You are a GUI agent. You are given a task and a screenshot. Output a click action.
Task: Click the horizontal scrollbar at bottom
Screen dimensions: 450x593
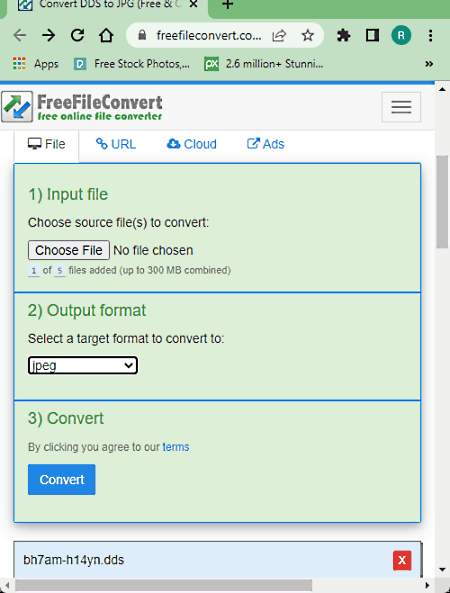(163, 585)
